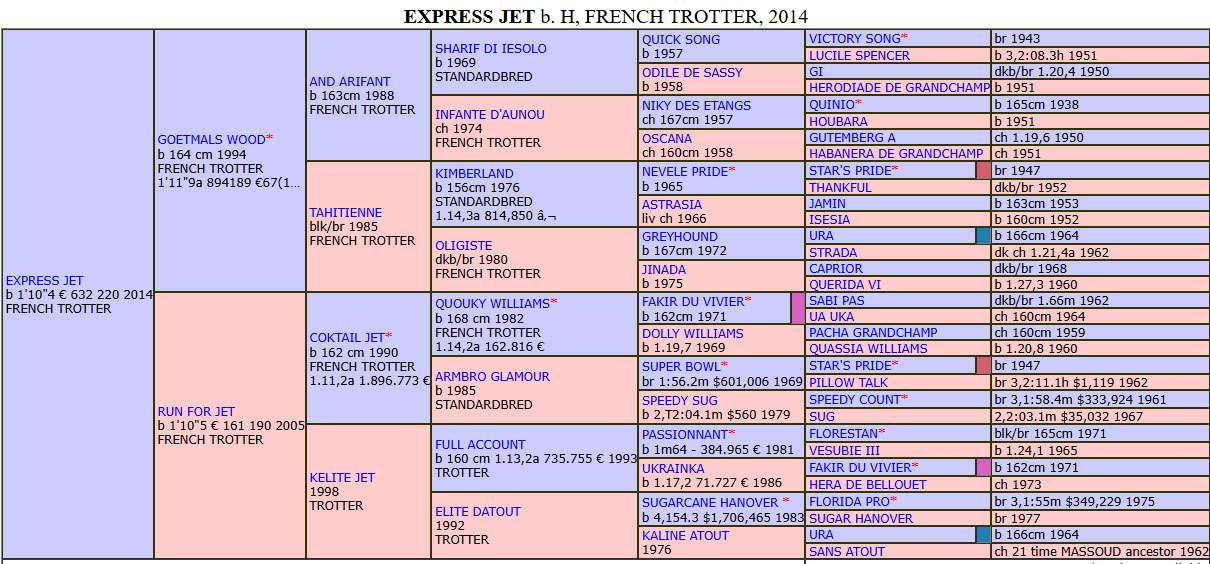Viewport: 1210px width, 564px height.
Task: Go to the AND ARIFANT horse page
Action: pyautogui.click(x=350, y=82)
